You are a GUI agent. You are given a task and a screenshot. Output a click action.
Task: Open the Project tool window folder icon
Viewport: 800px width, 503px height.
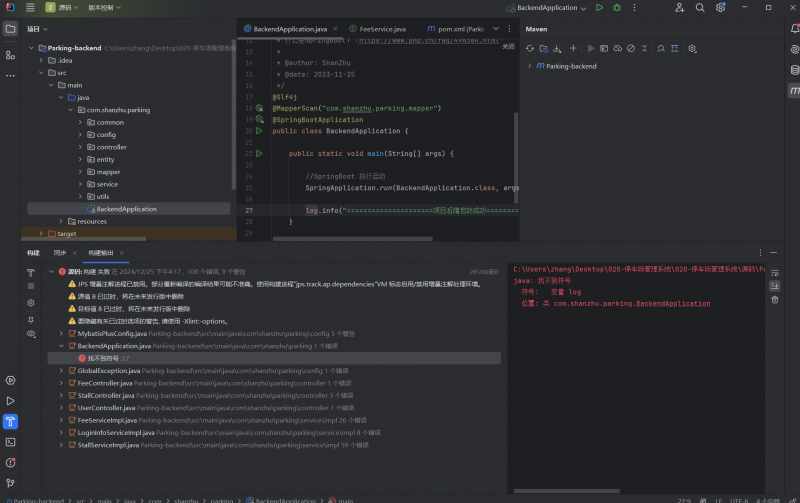(x=10, y=29)
